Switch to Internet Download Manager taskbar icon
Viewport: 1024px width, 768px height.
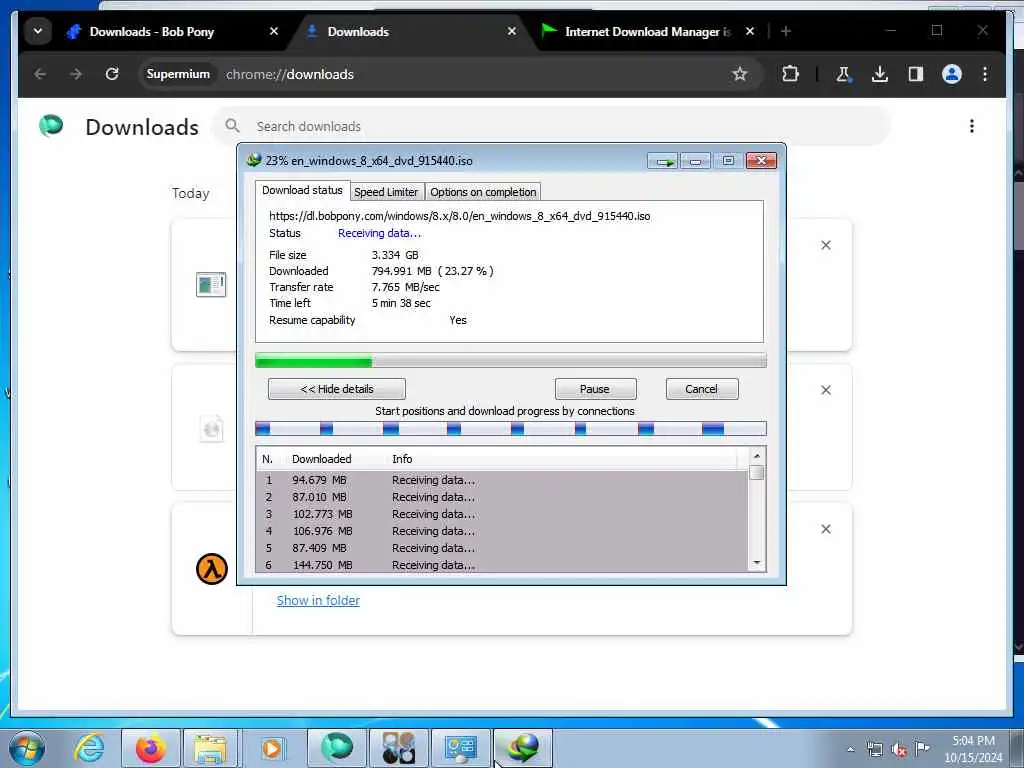pyautogui.click(x=523, y=748)
